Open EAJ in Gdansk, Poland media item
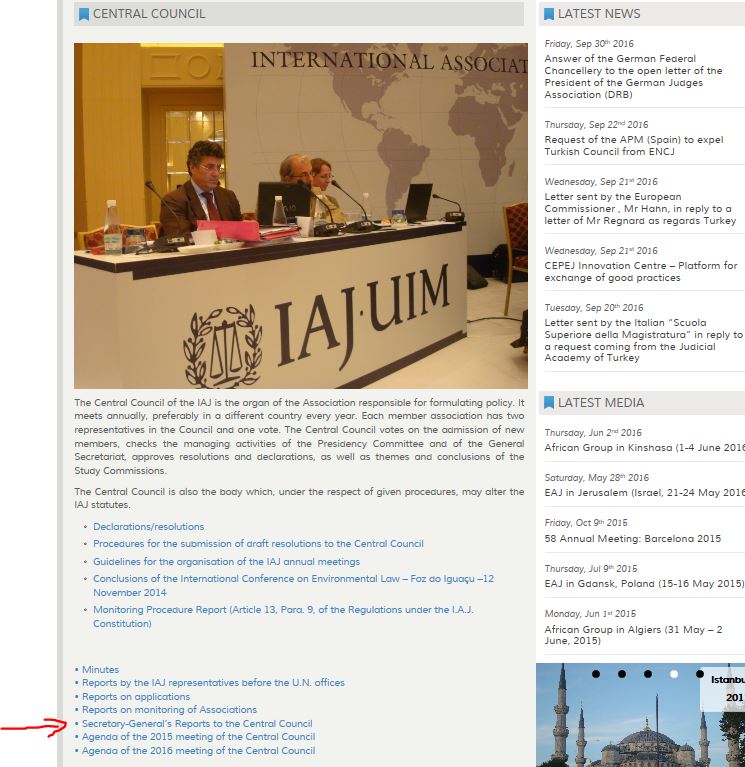This screenshot has height=767, width=745. (x=644, y=584)
